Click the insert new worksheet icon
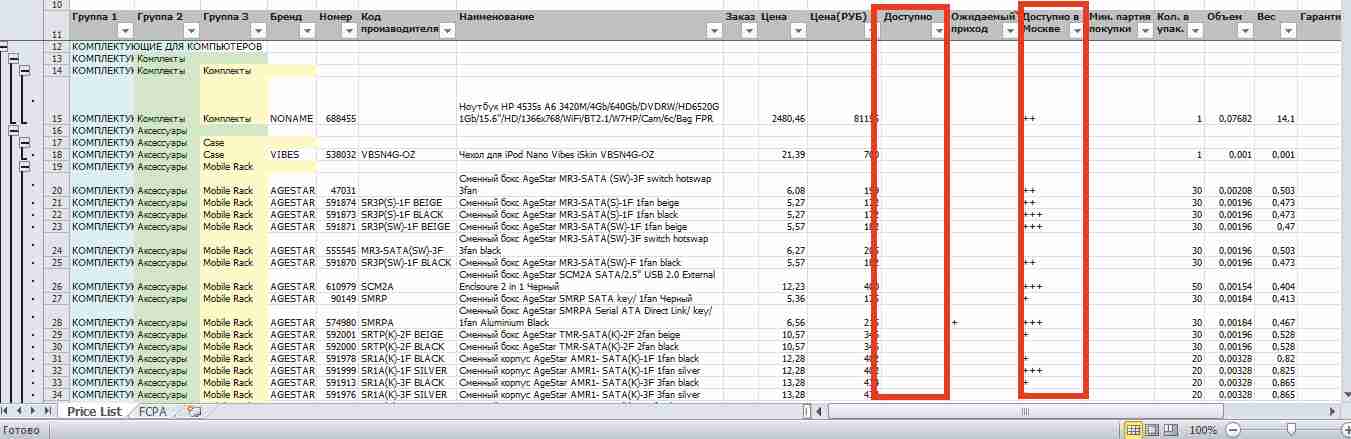The image size is (1351, 439). [x=194, y=411]
